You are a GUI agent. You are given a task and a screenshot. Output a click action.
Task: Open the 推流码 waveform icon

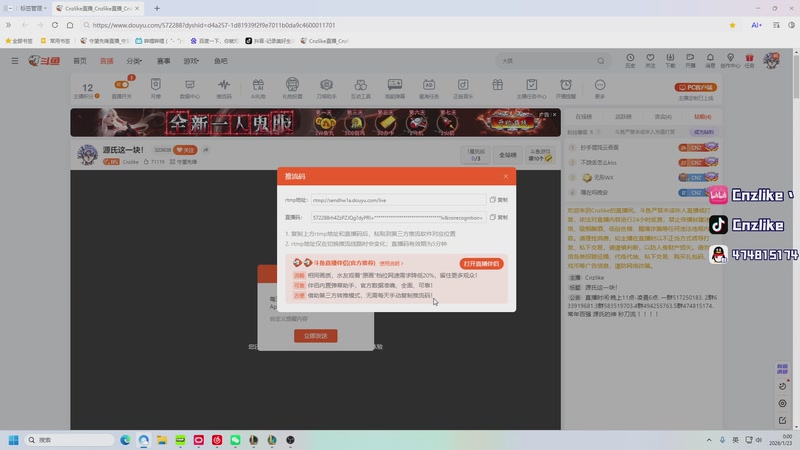pos(224,88)
